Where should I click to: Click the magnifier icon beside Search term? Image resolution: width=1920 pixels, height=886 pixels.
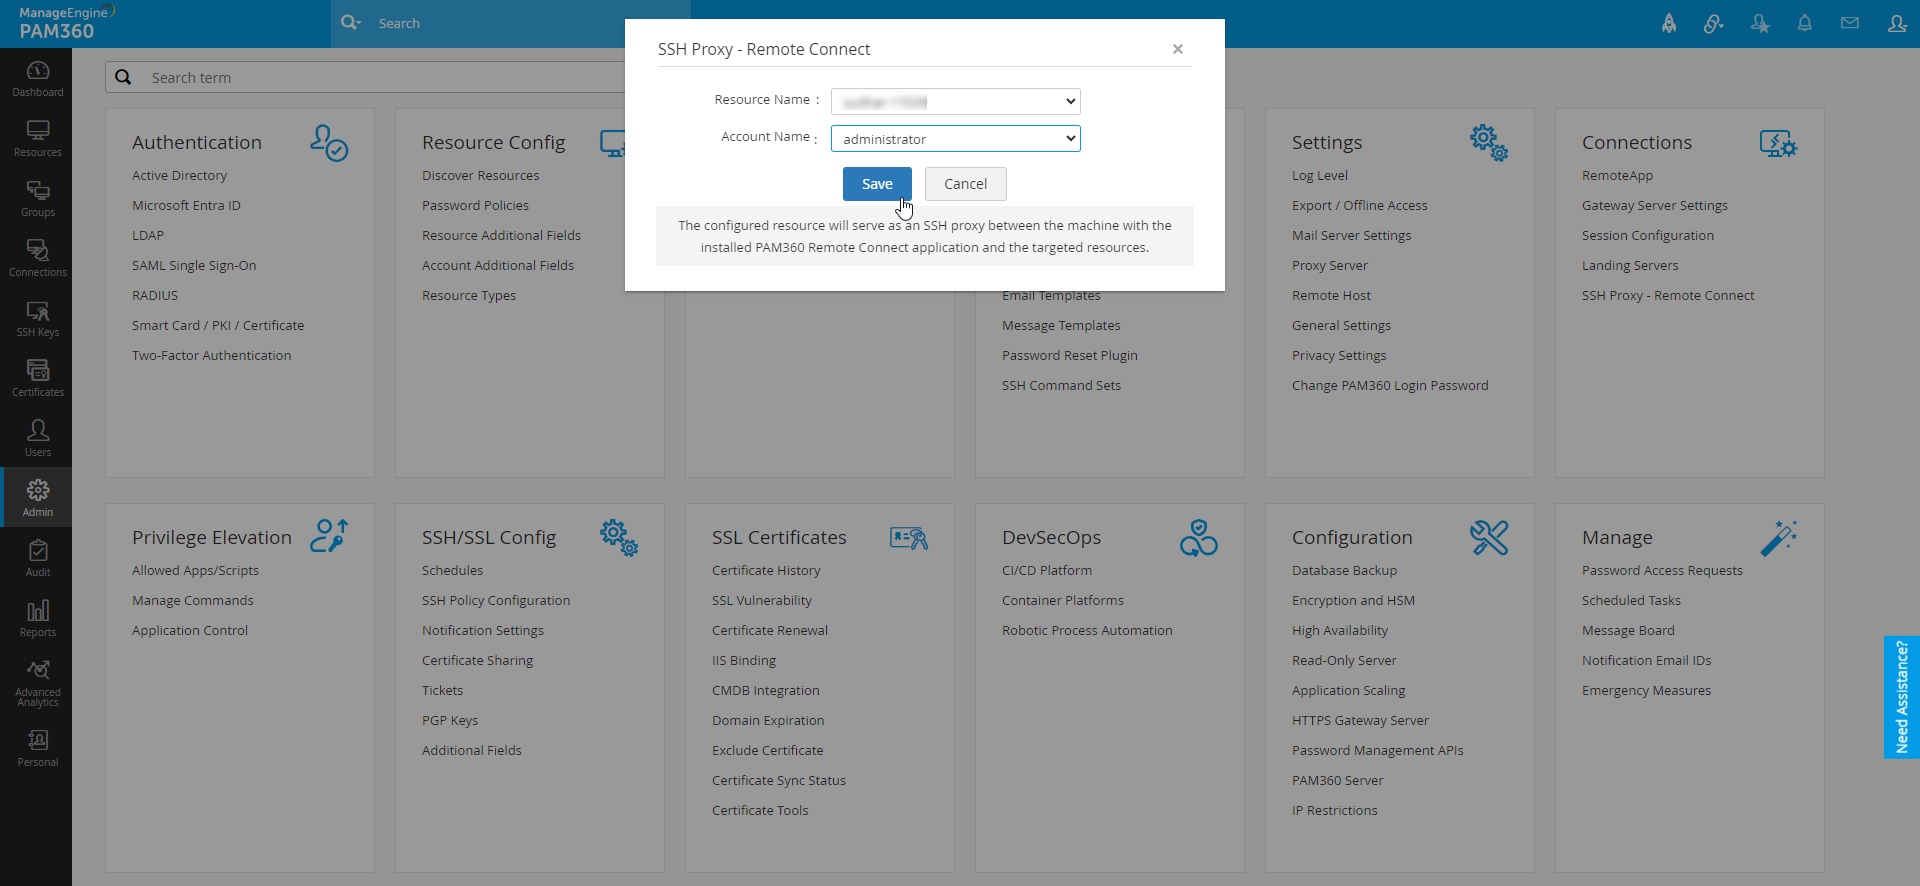123,77
